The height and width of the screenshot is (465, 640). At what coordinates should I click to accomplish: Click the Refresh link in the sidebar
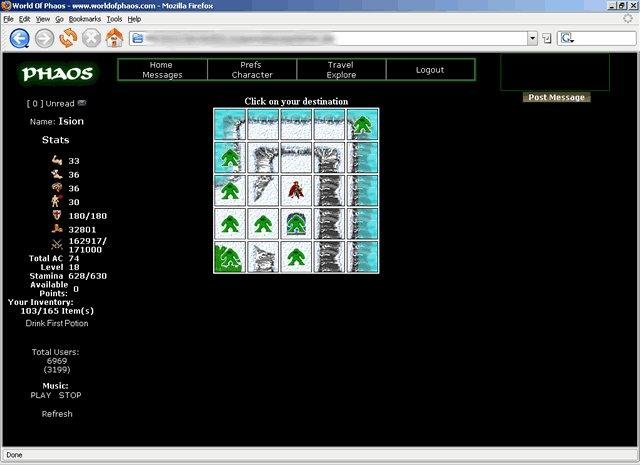tap(57, 414)
